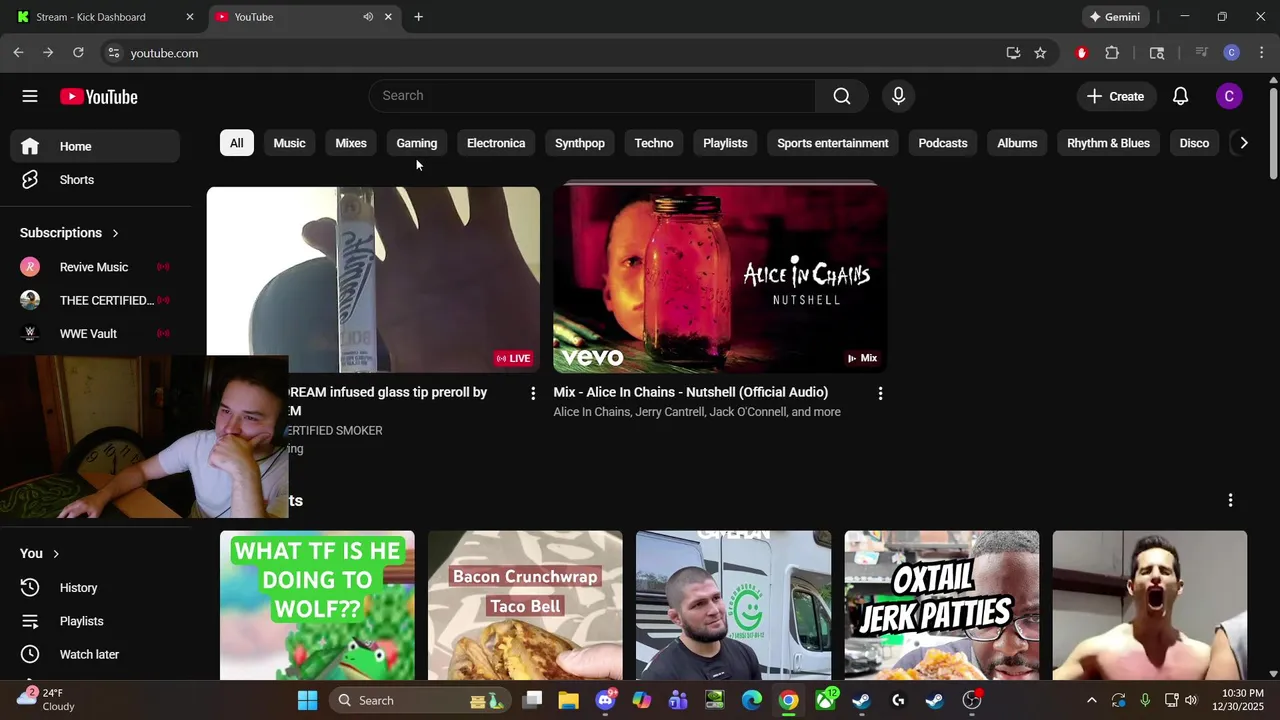Click the YouTube search input field
Screen dimensions: 1280x720
click(592, 96)
